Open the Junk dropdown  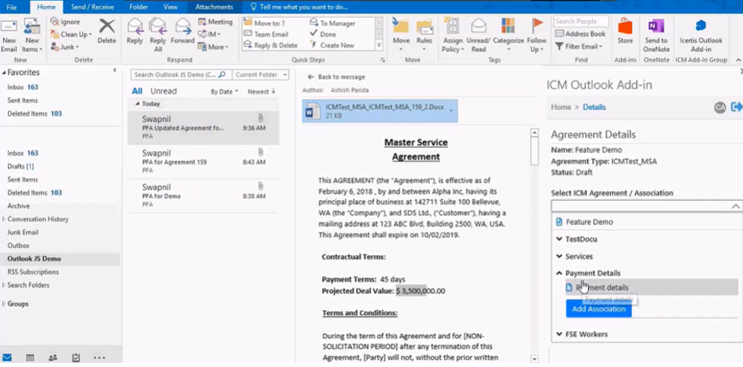click(65, 47)
